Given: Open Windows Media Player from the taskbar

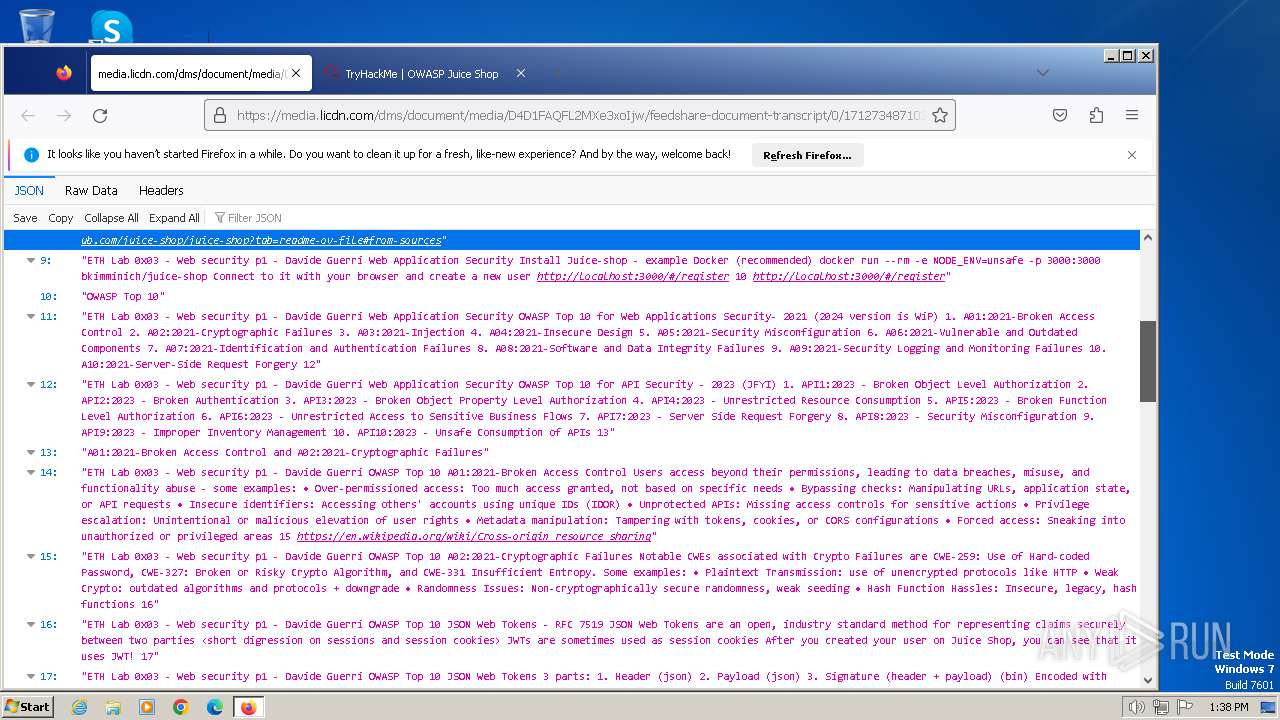Looking at the screenshot, I should pos(147,707).
